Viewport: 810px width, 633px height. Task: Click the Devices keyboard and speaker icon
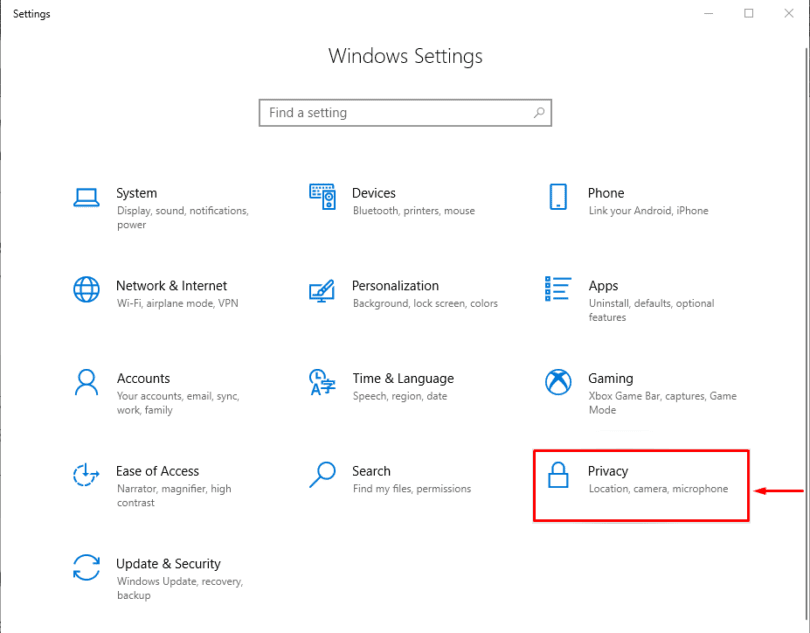(x=322, y=196)
